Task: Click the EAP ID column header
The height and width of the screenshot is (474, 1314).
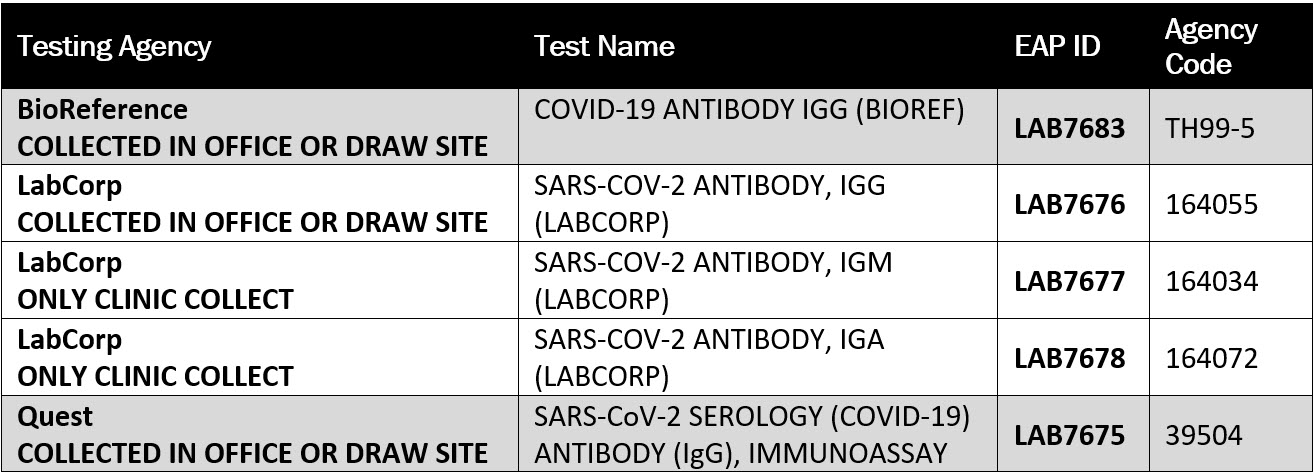Action: pos(1057,47)
